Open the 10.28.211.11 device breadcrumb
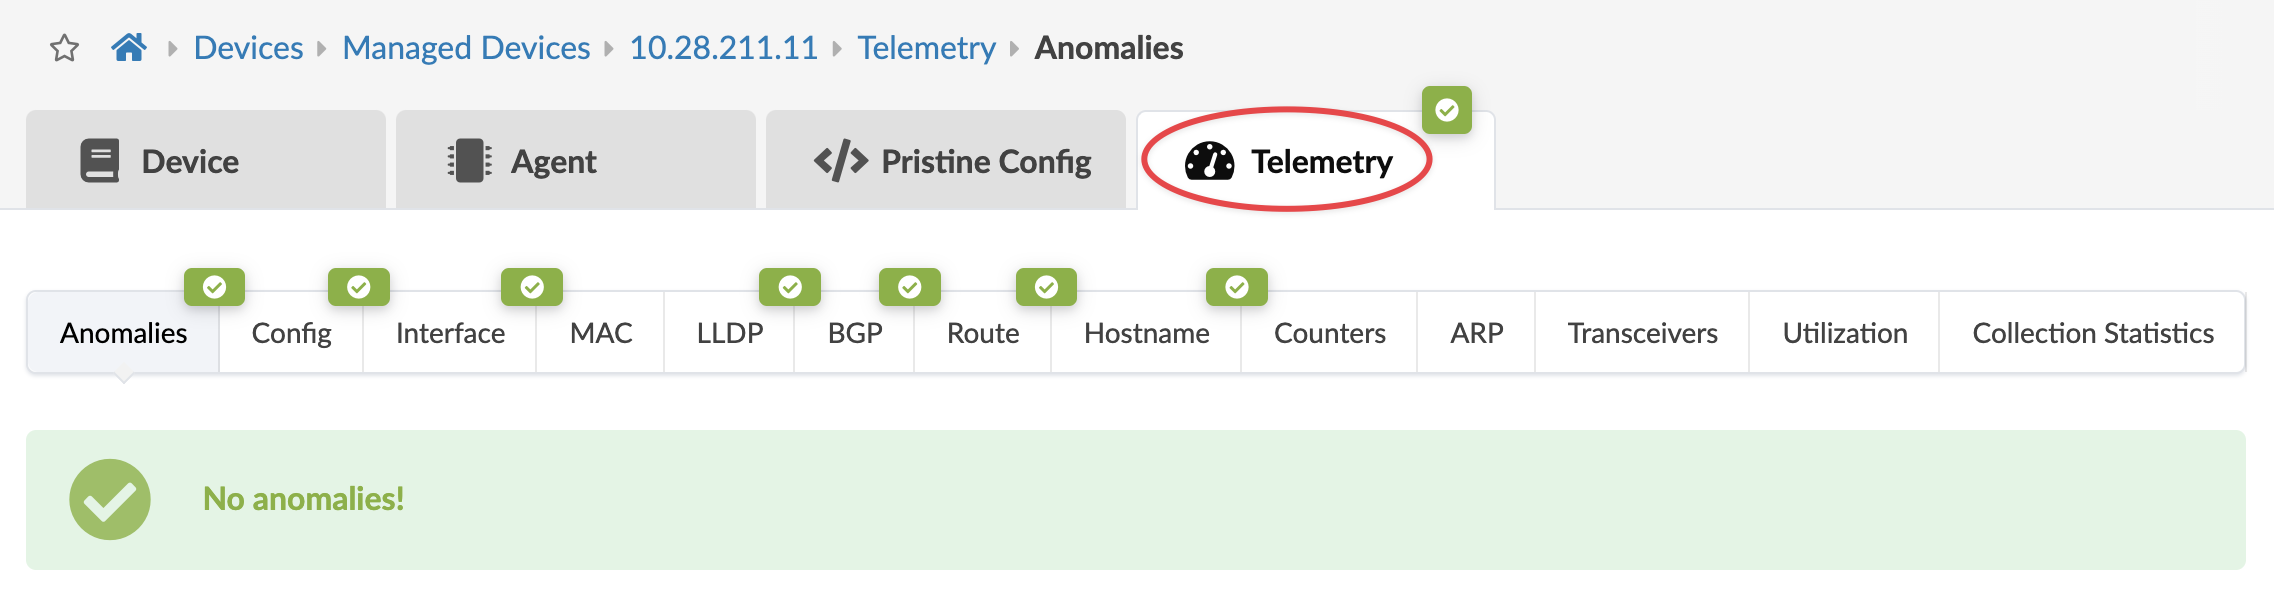This screenshot has width=2274, height=602. pos(723,48)
